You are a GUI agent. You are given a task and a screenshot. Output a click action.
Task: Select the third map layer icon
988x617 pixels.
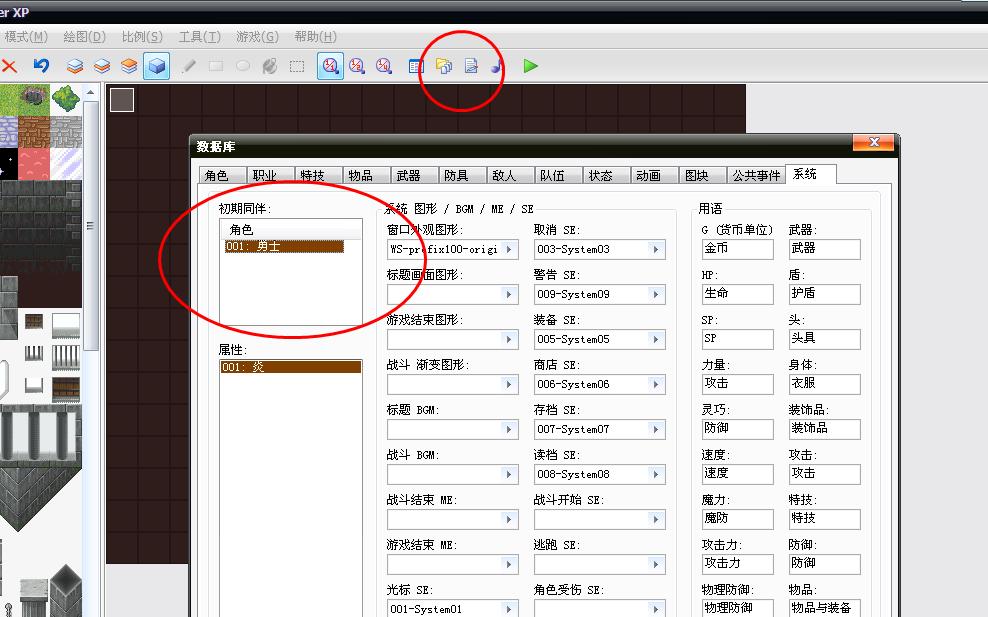129,66
